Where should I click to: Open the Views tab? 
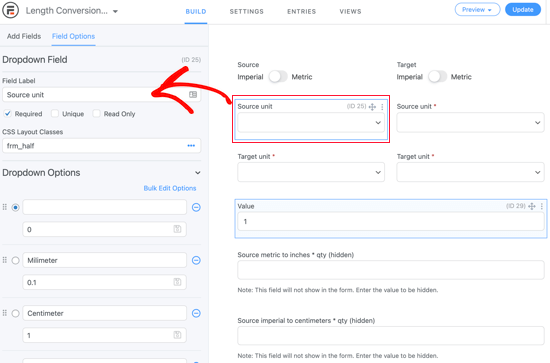(x=350, y=12)
